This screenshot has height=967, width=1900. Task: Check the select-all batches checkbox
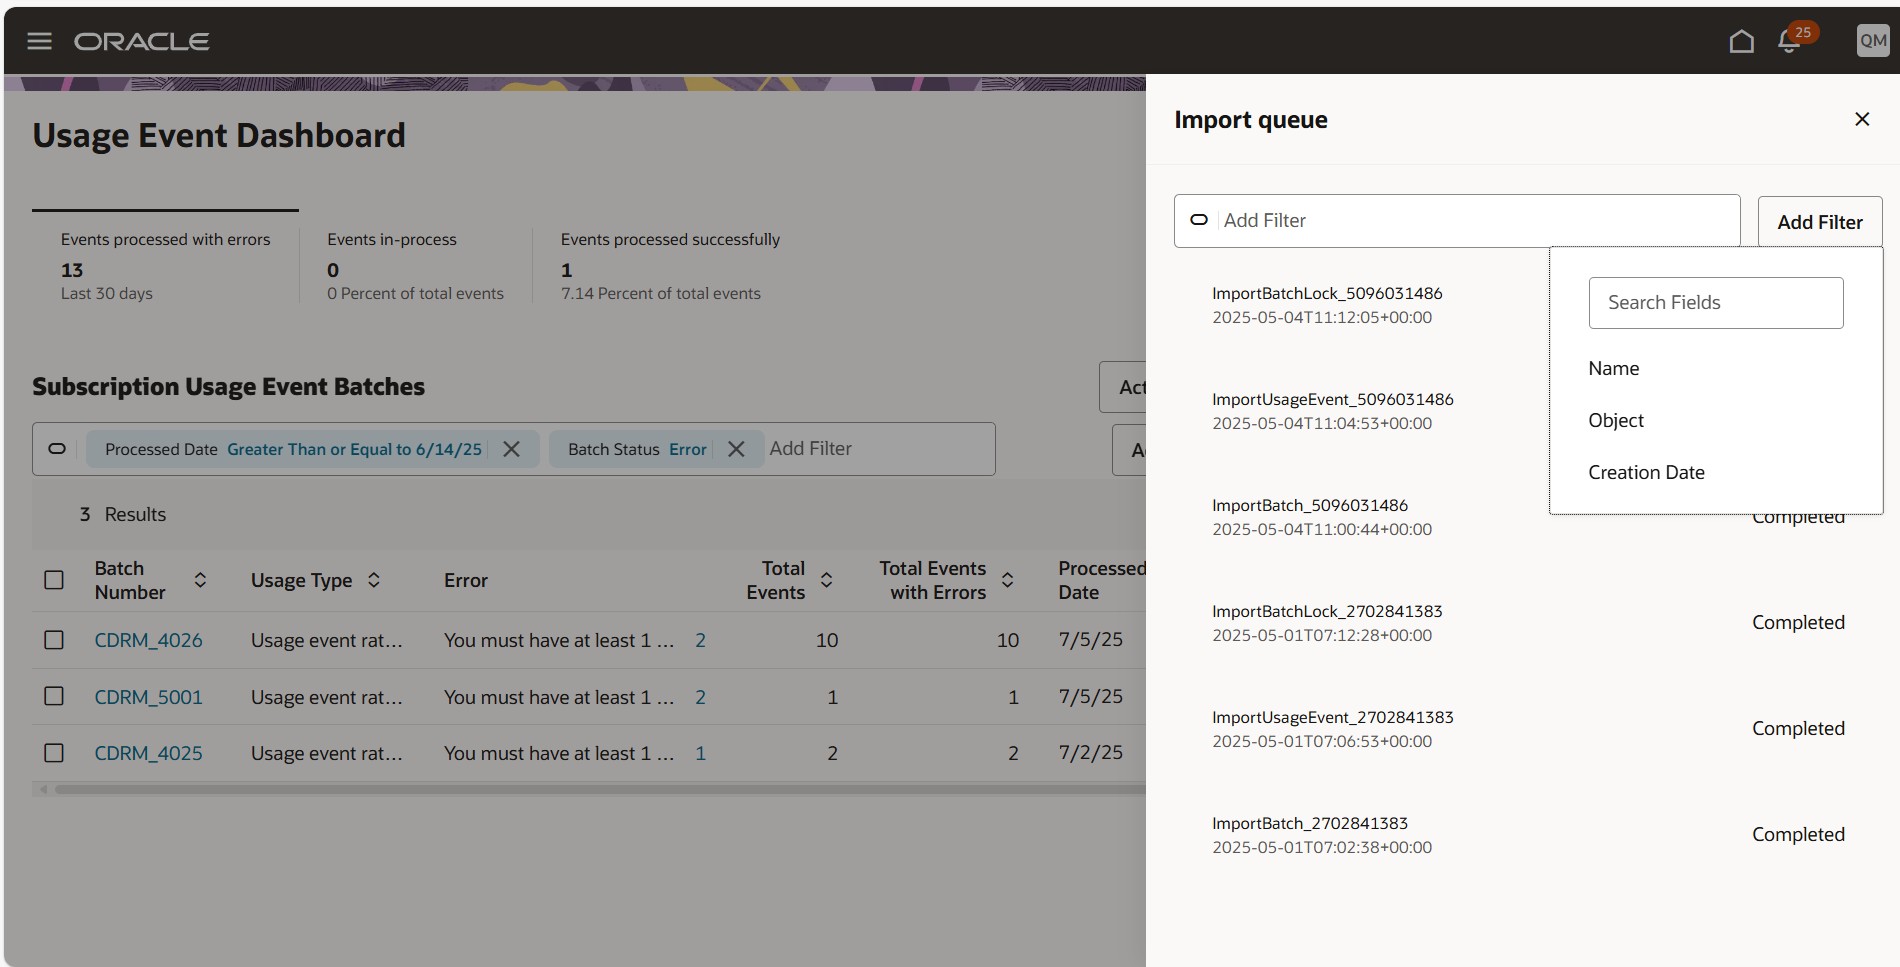(53, 580)
